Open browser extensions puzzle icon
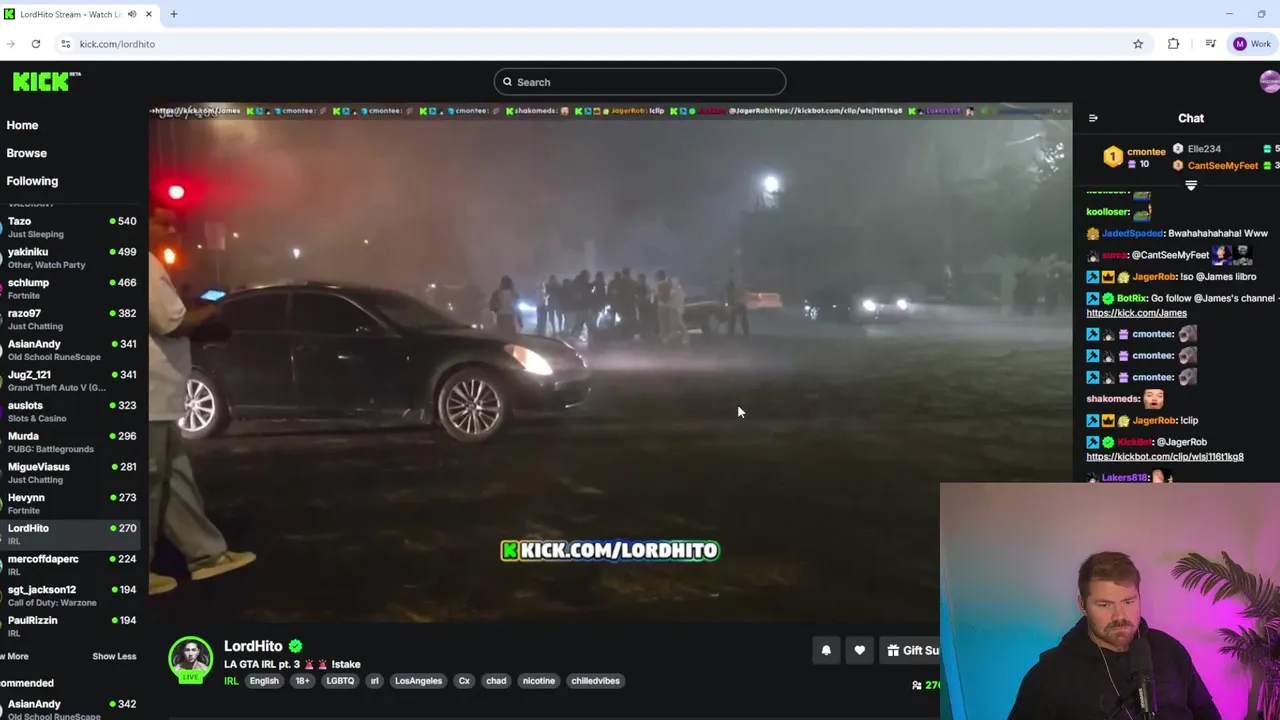 click(x=1173, y=44)
